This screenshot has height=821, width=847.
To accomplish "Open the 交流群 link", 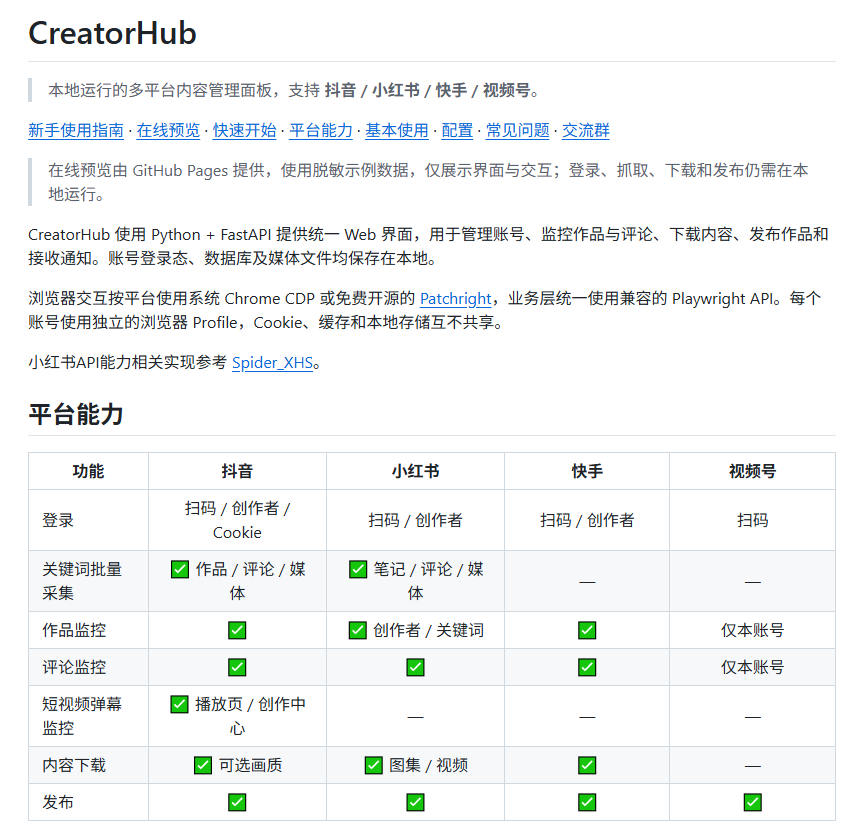I will (586, 130).
